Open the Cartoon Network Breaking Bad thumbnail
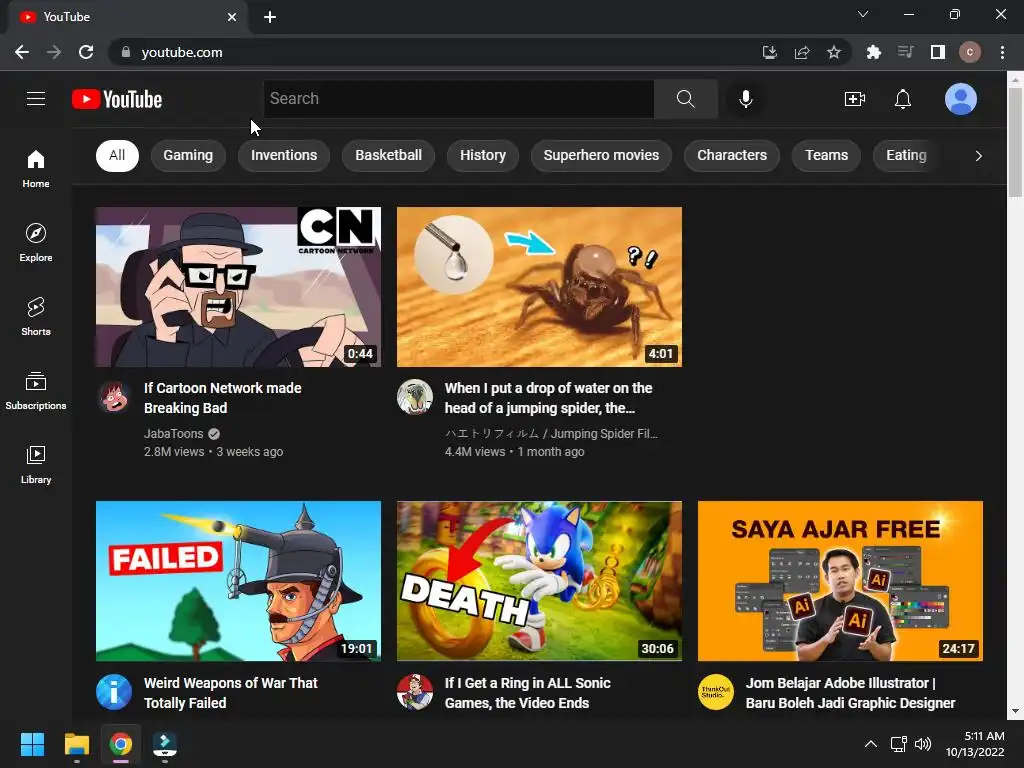Viewport: 1024px width, 768px height. click(x=238, y=287)
